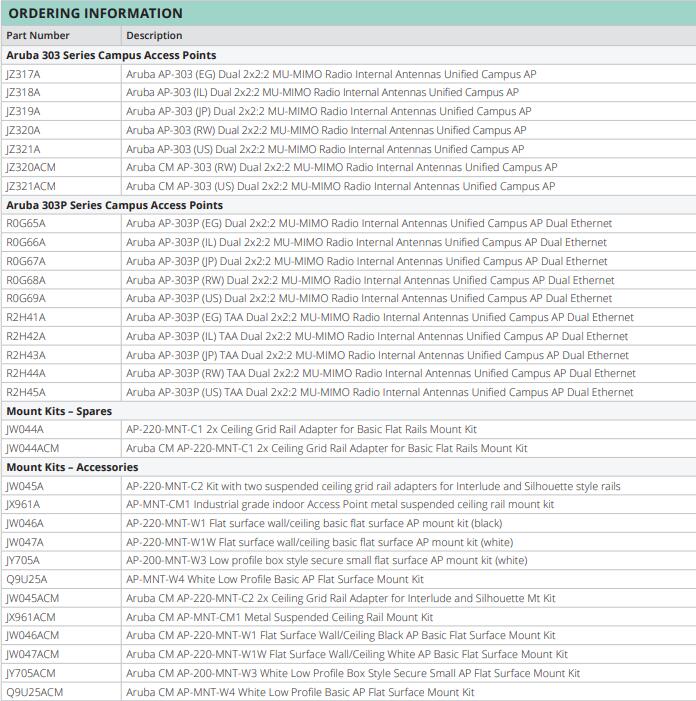Click part number JW044ACM
Viewport: 696px width, 701px height.
33,448
